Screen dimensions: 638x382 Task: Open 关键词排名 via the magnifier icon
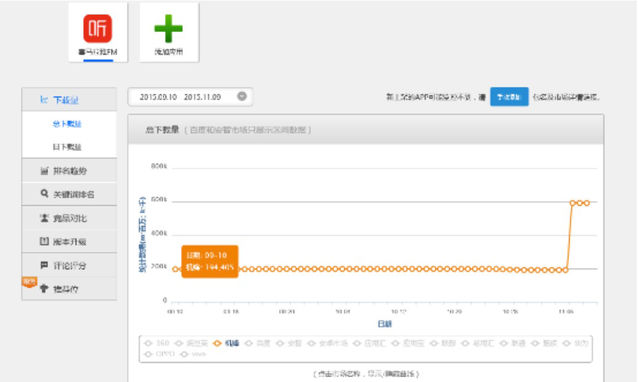pos(44,194)
